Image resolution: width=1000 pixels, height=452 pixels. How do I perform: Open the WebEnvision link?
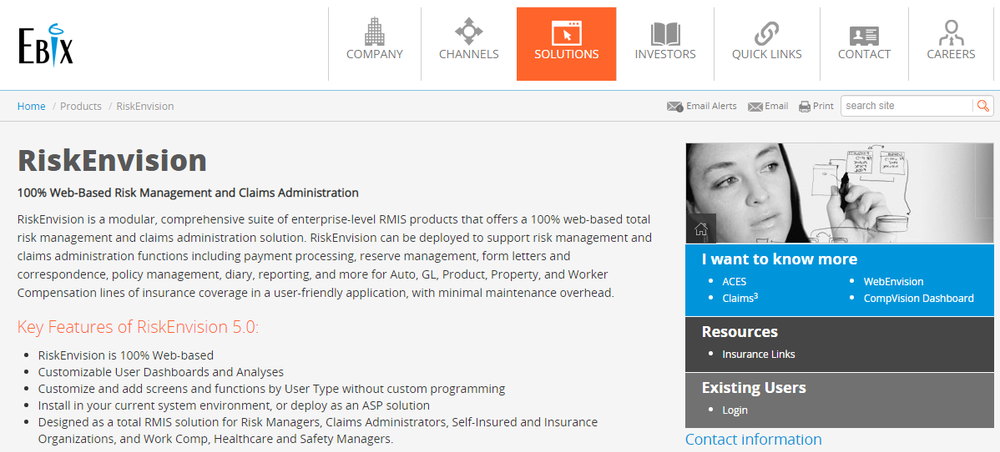point(893,281)
